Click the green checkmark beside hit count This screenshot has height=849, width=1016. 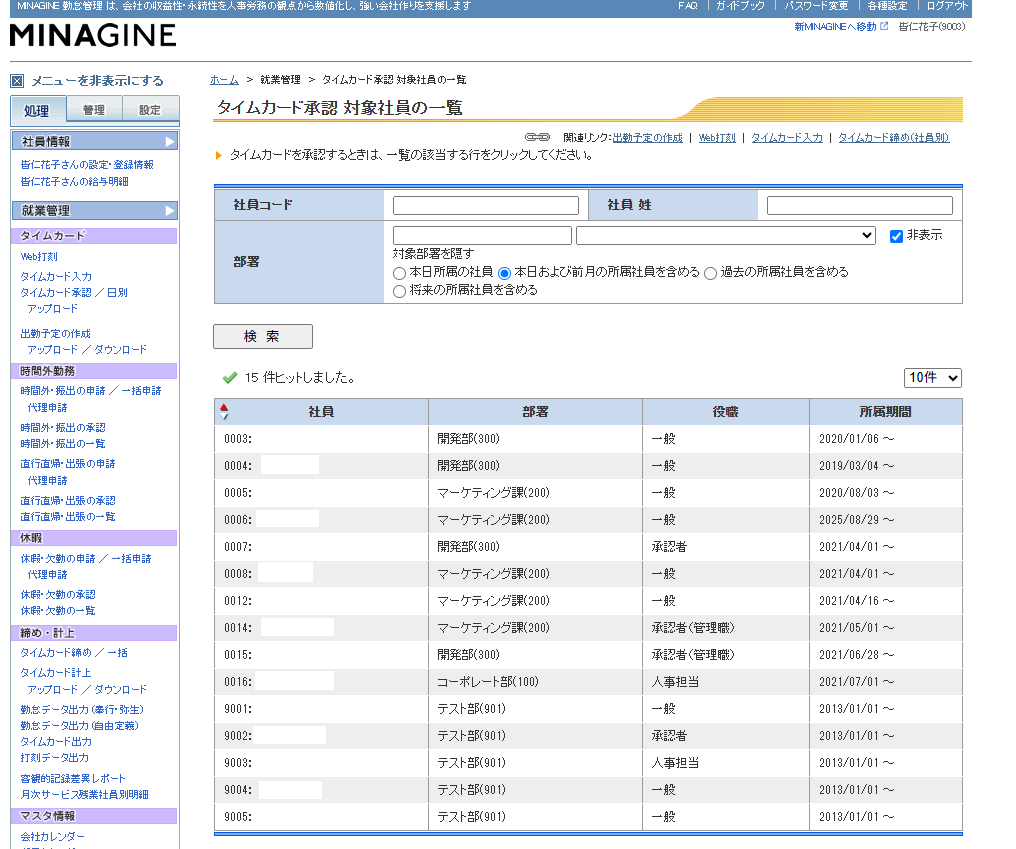pos(229,378)
